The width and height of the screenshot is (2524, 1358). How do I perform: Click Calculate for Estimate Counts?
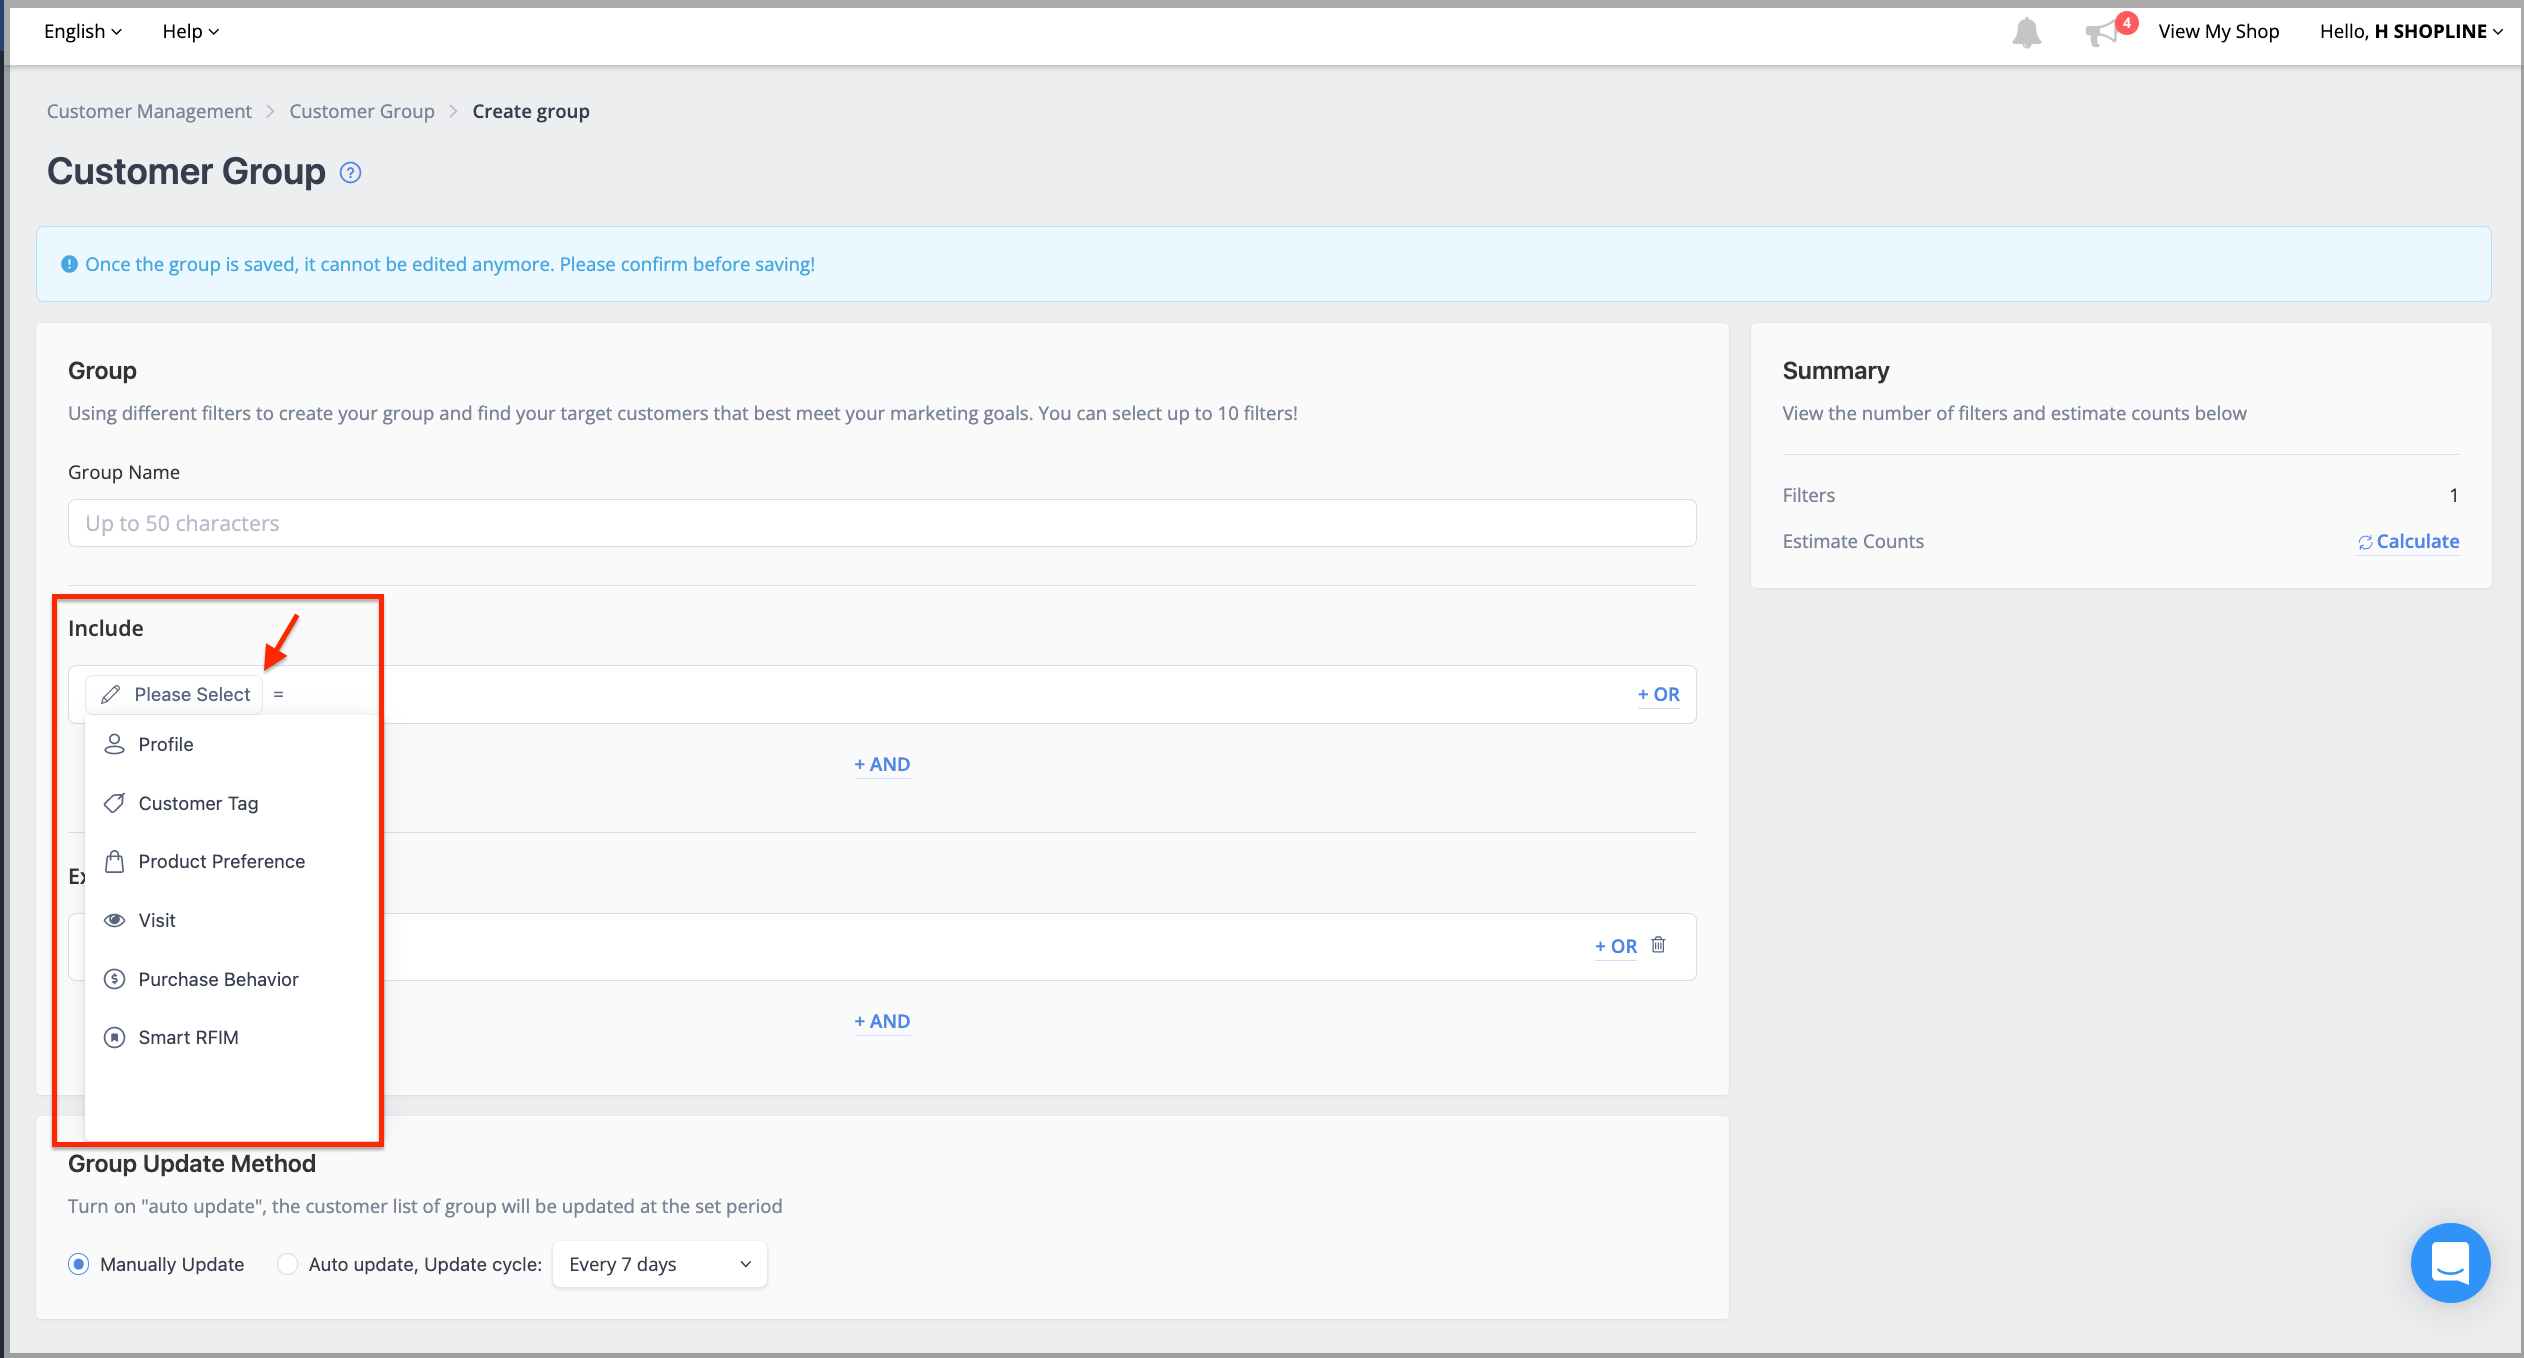coord(2408,541)
